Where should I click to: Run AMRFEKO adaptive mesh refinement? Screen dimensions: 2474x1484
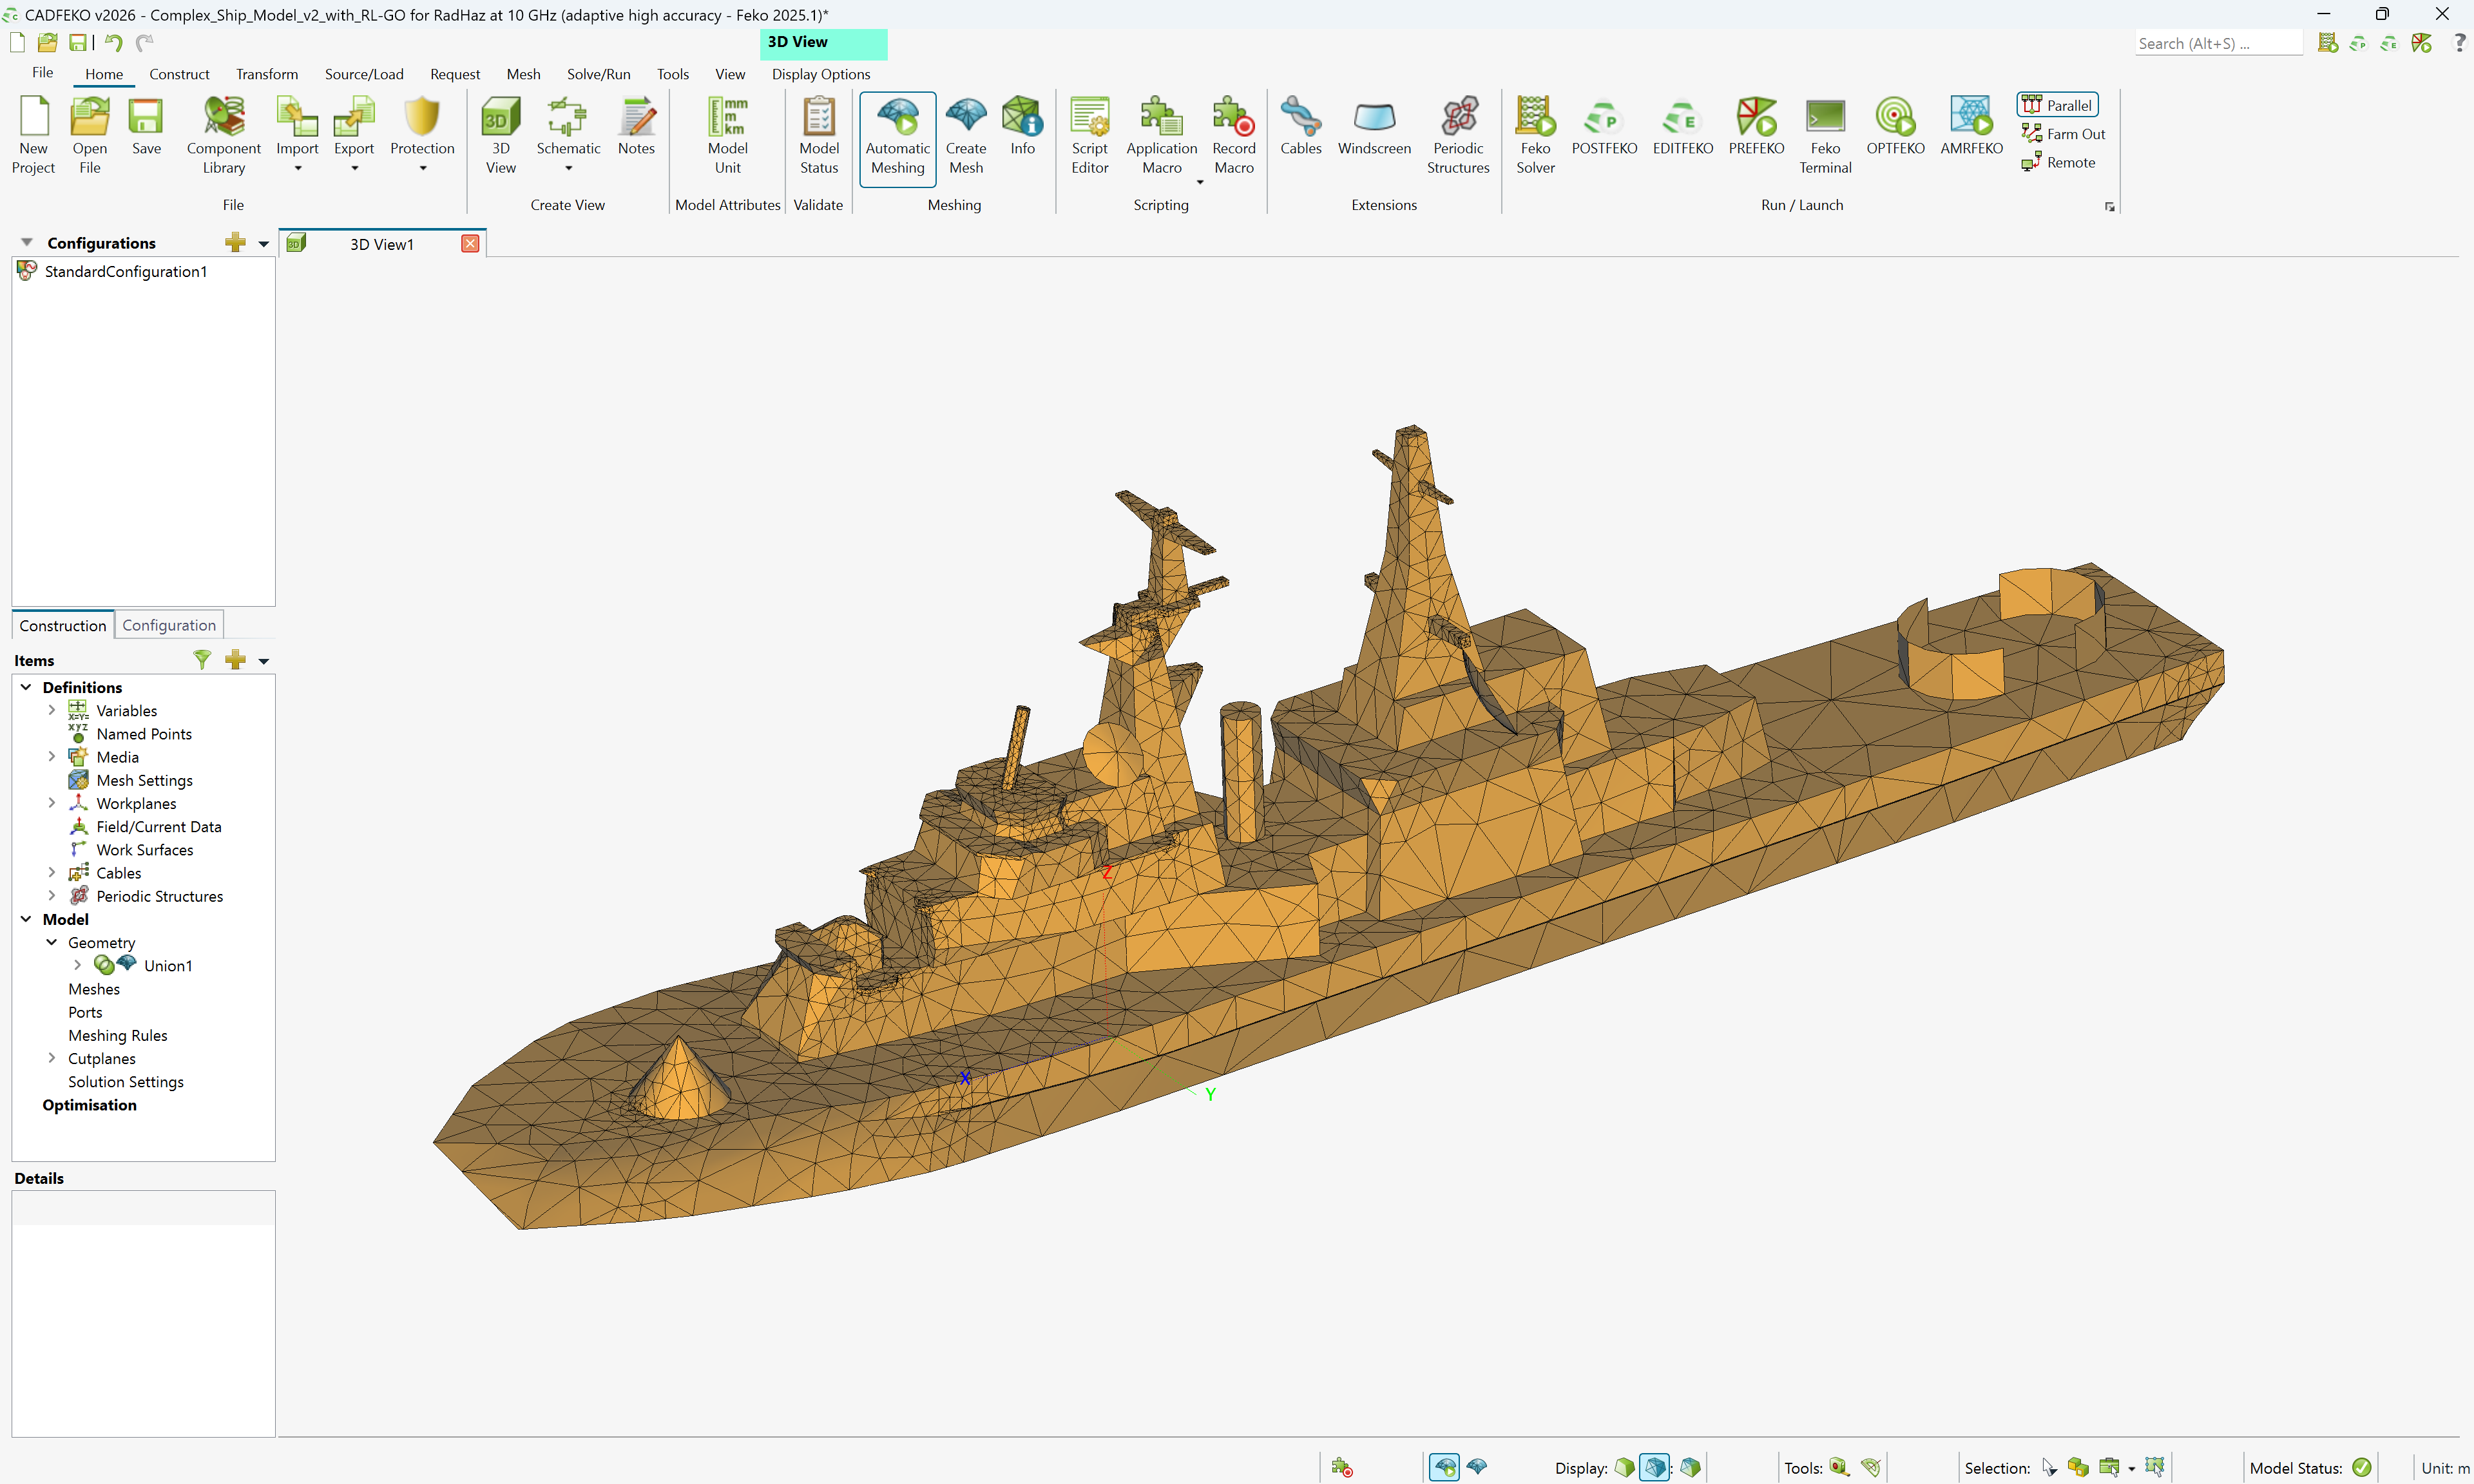click(x=1971, y=127)
